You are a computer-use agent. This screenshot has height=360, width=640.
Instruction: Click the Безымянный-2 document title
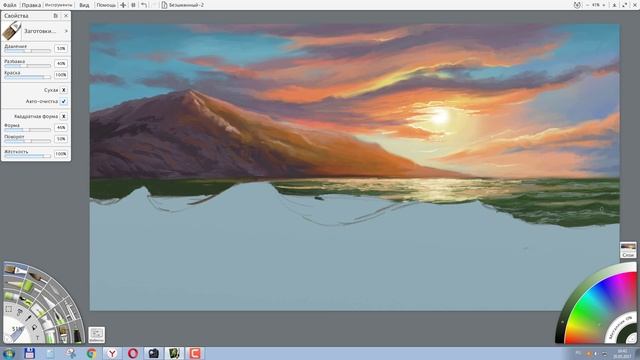186,5
